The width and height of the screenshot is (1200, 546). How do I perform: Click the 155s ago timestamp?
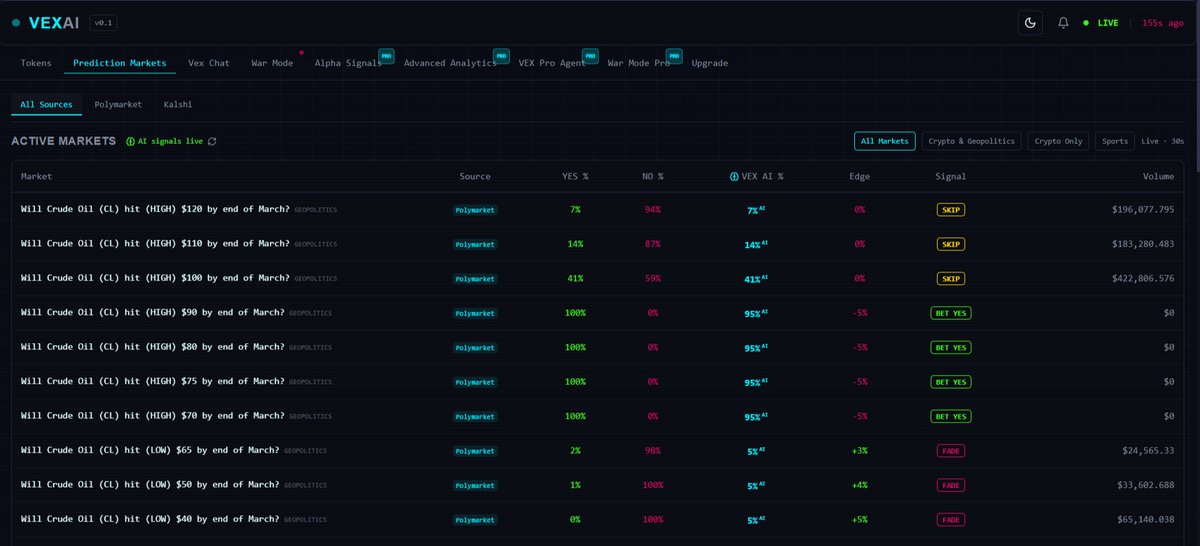(1163, 22)
